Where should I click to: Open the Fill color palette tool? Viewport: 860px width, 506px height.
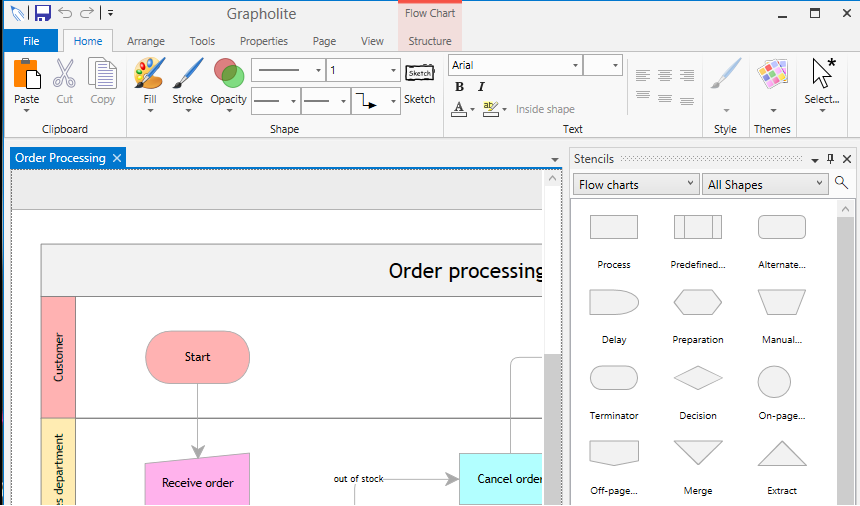(x=150, y=76)
